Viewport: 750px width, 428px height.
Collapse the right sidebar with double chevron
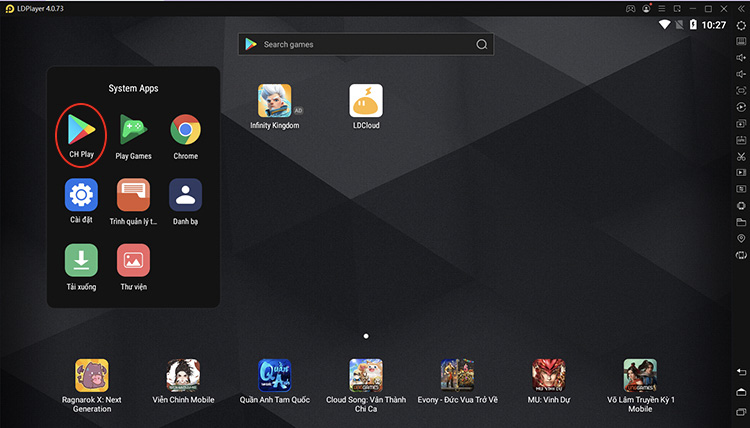pyautogui.click(x=741, y=9)
